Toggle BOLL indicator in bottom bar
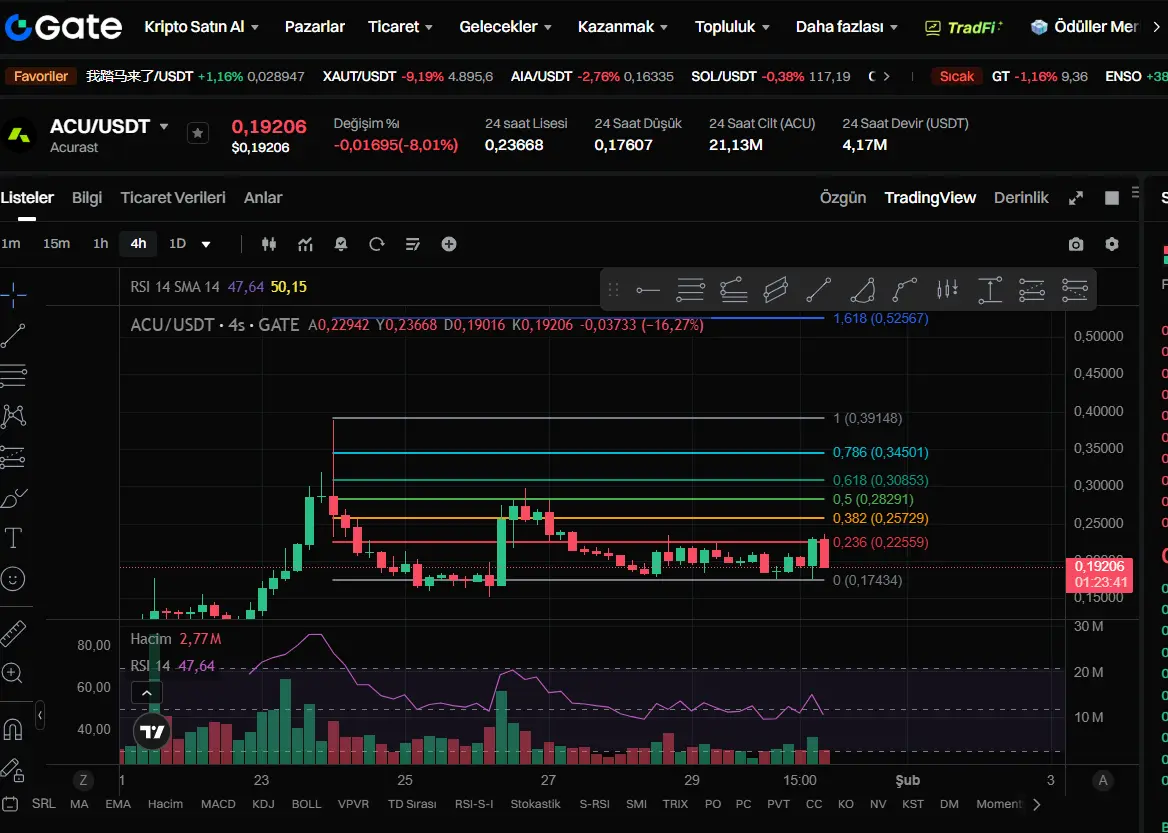The height and width of the screenshot is (833, 1168). point(306,804)
